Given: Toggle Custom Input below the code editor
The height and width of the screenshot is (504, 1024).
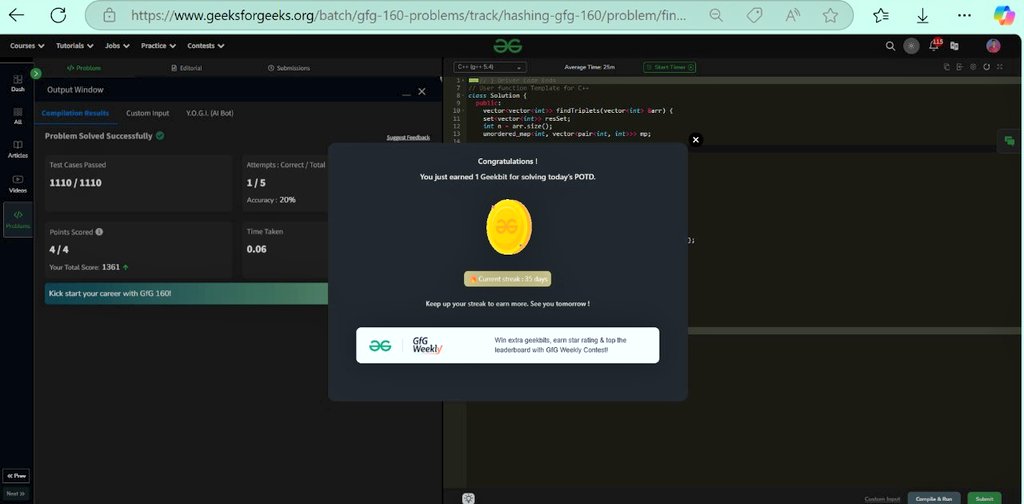Looking at the screenshot, I should pos(882,499).
